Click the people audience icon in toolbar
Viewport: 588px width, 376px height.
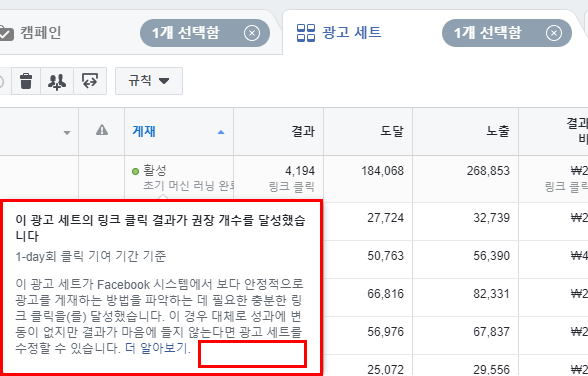(57, 81)
